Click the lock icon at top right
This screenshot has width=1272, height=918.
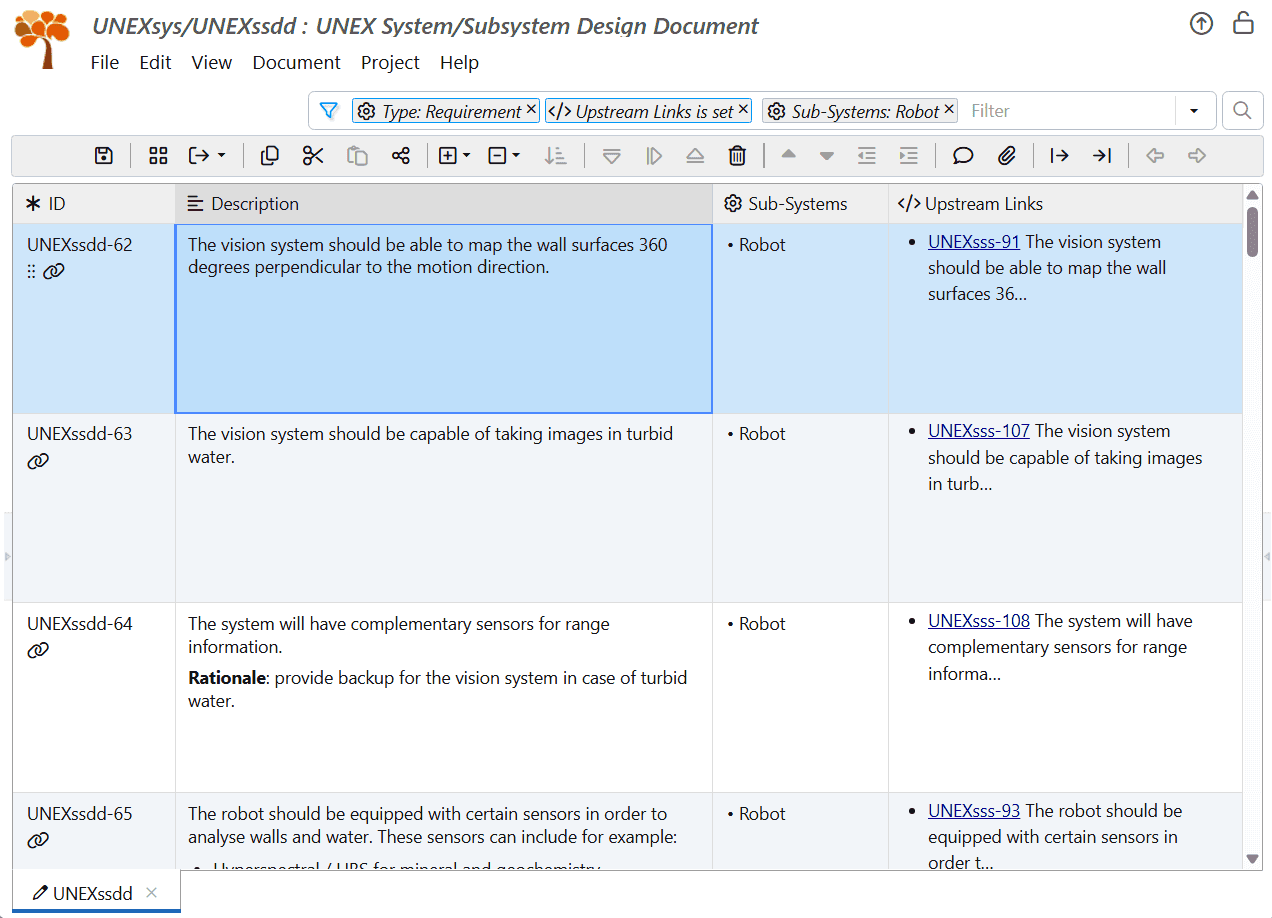coord(1243,24)
